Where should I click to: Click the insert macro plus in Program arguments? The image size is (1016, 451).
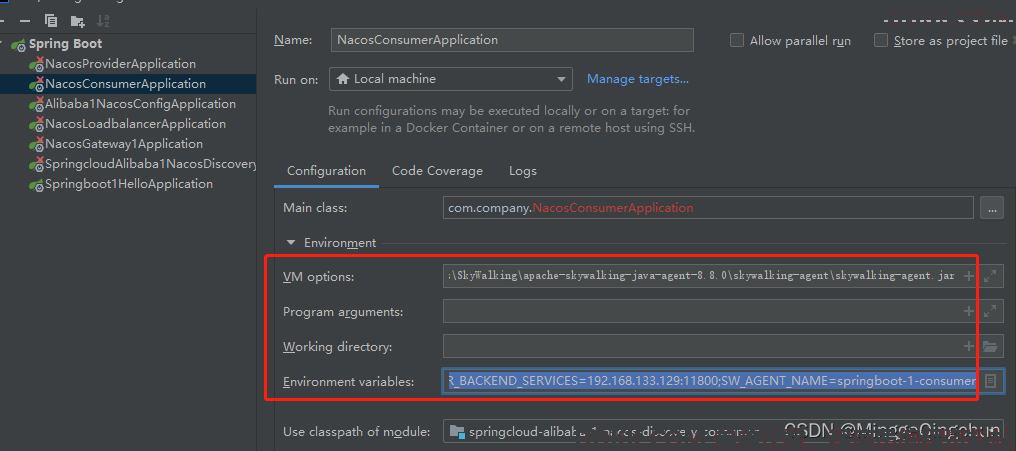[x=969, y=311]
